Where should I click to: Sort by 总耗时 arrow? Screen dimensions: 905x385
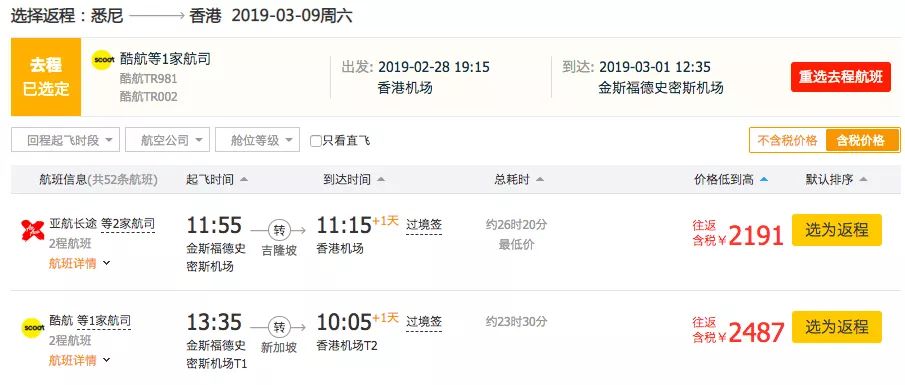pos(540,180)
